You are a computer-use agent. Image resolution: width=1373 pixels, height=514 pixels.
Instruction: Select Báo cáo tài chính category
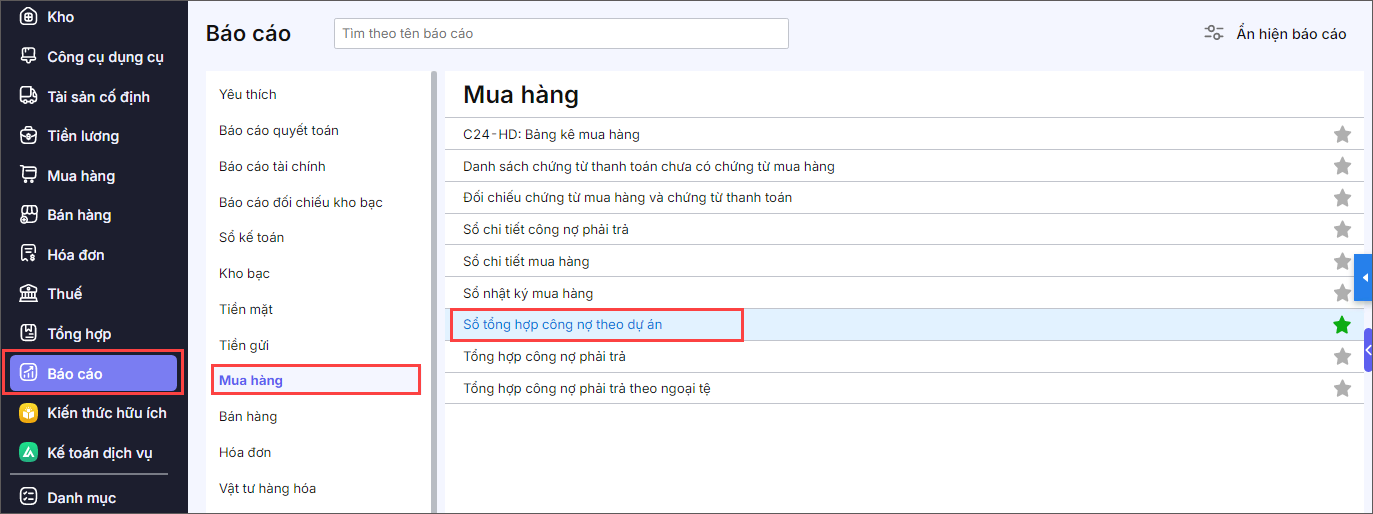point(272,166)
